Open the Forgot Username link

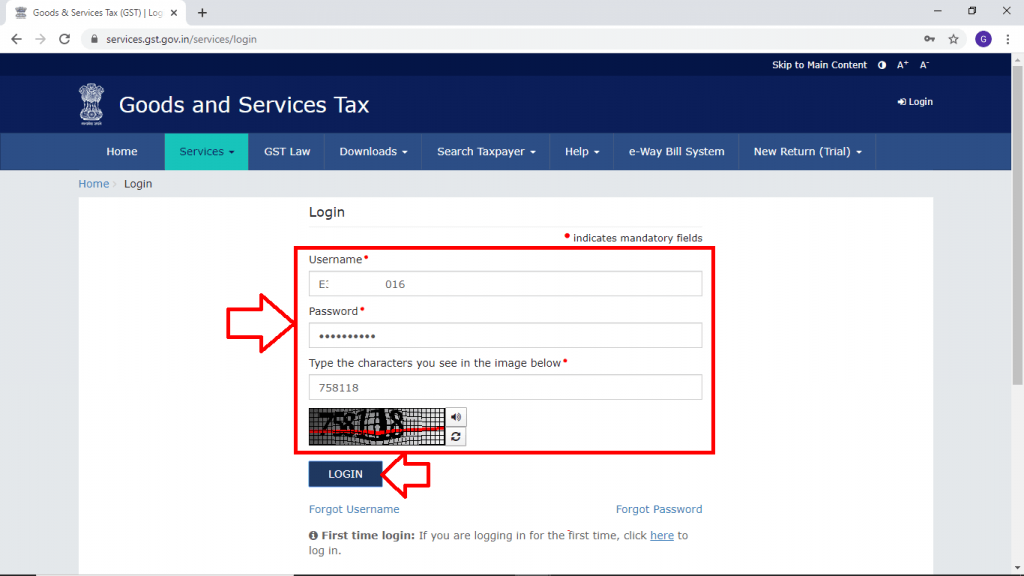[x=354, y=509]
